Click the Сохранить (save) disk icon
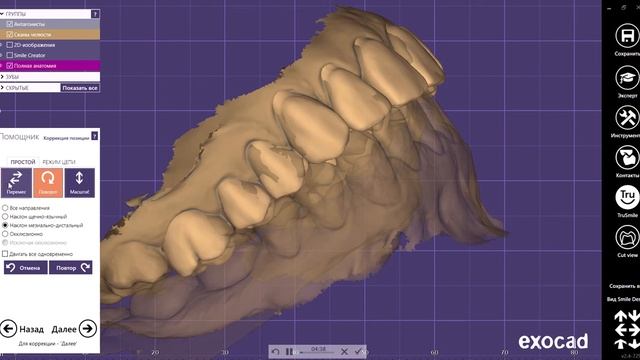 [627, 36]
